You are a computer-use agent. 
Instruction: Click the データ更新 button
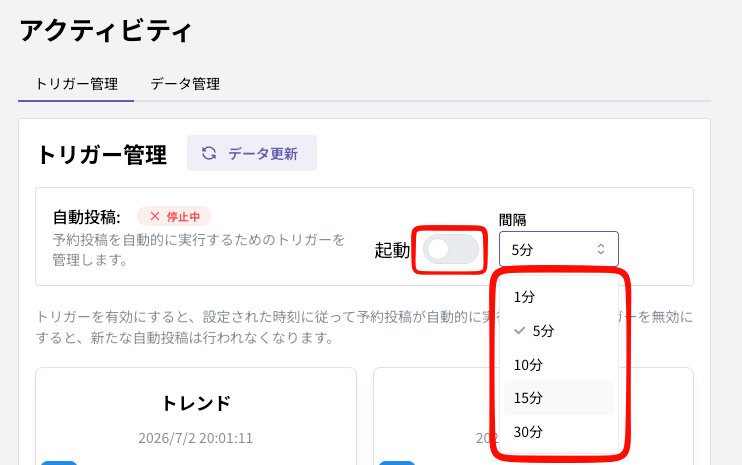[x=252, y=153]
